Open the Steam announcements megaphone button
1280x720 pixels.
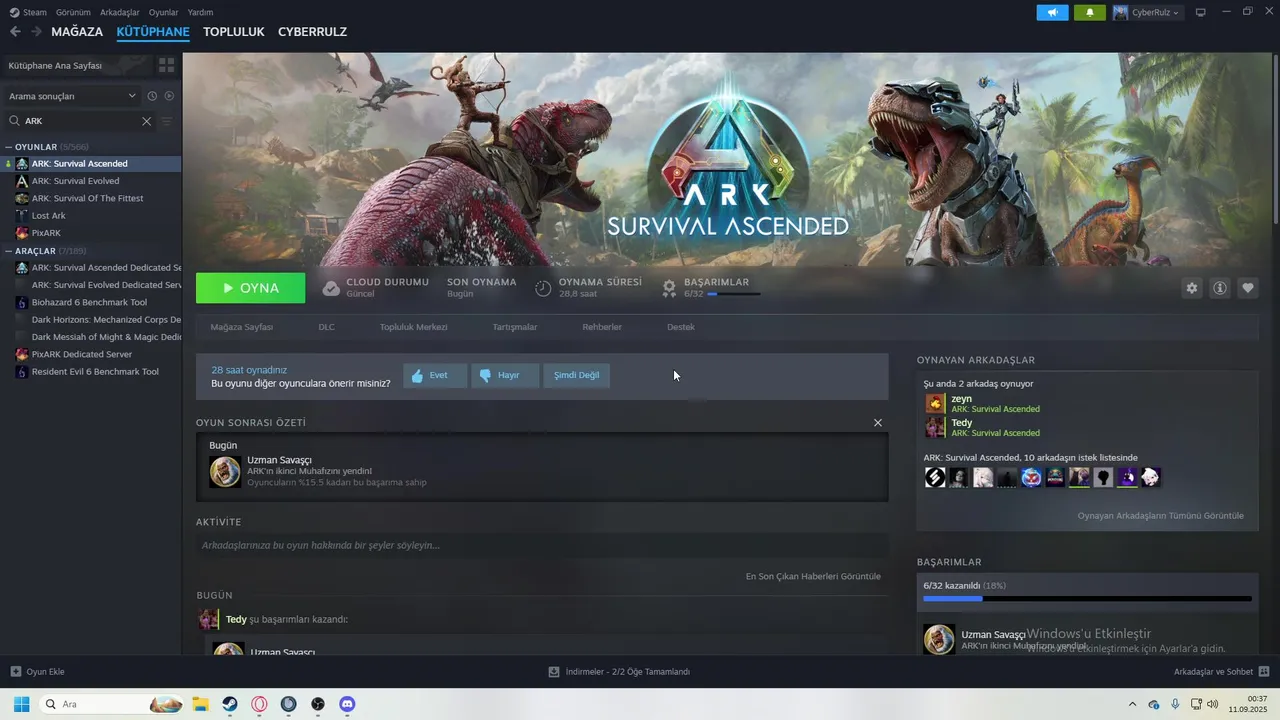pyautogui.click(x=1052, y=12)
